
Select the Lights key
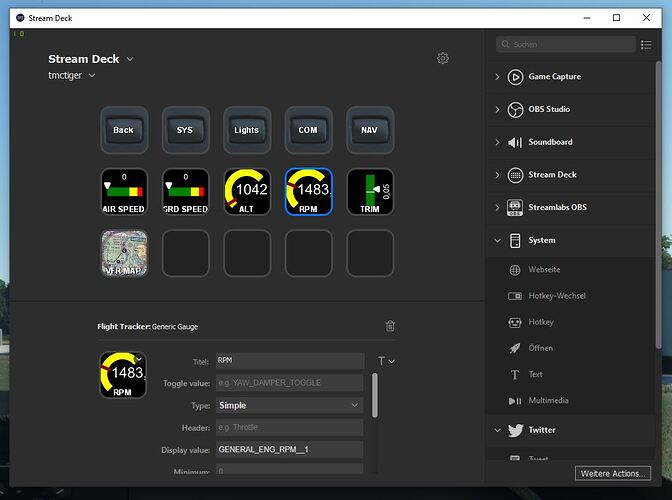coord(247,130)
